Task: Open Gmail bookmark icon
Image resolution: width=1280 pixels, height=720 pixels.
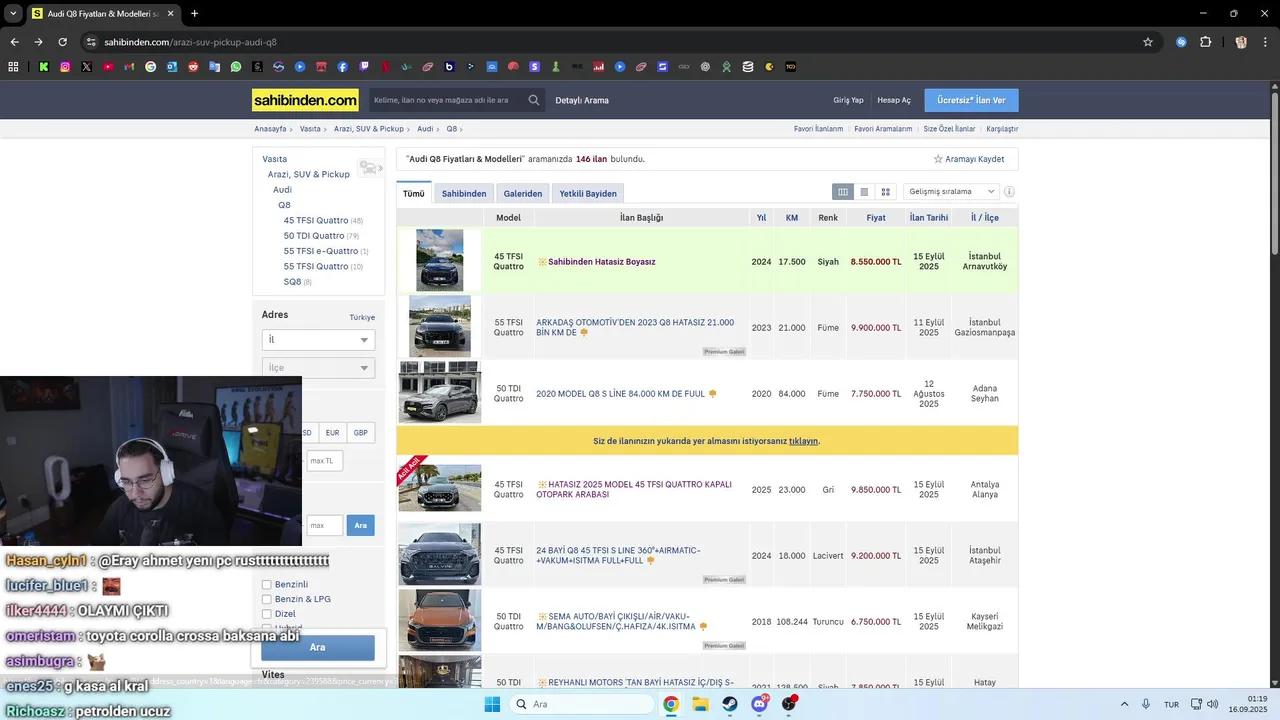Action: click(129, 67)
